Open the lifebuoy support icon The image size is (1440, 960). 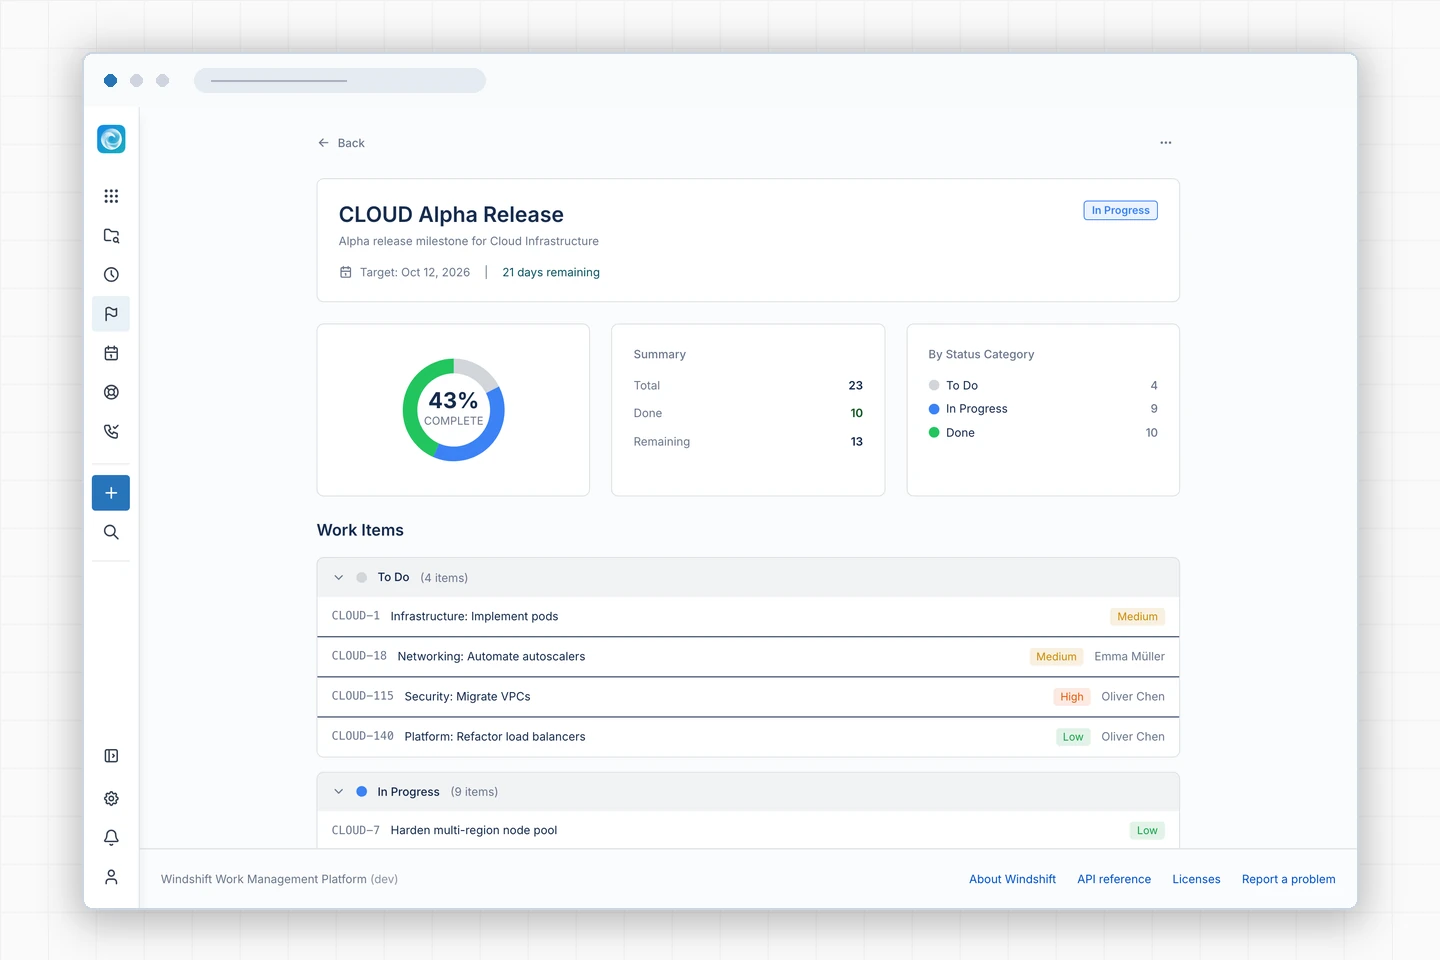[111, 392]
